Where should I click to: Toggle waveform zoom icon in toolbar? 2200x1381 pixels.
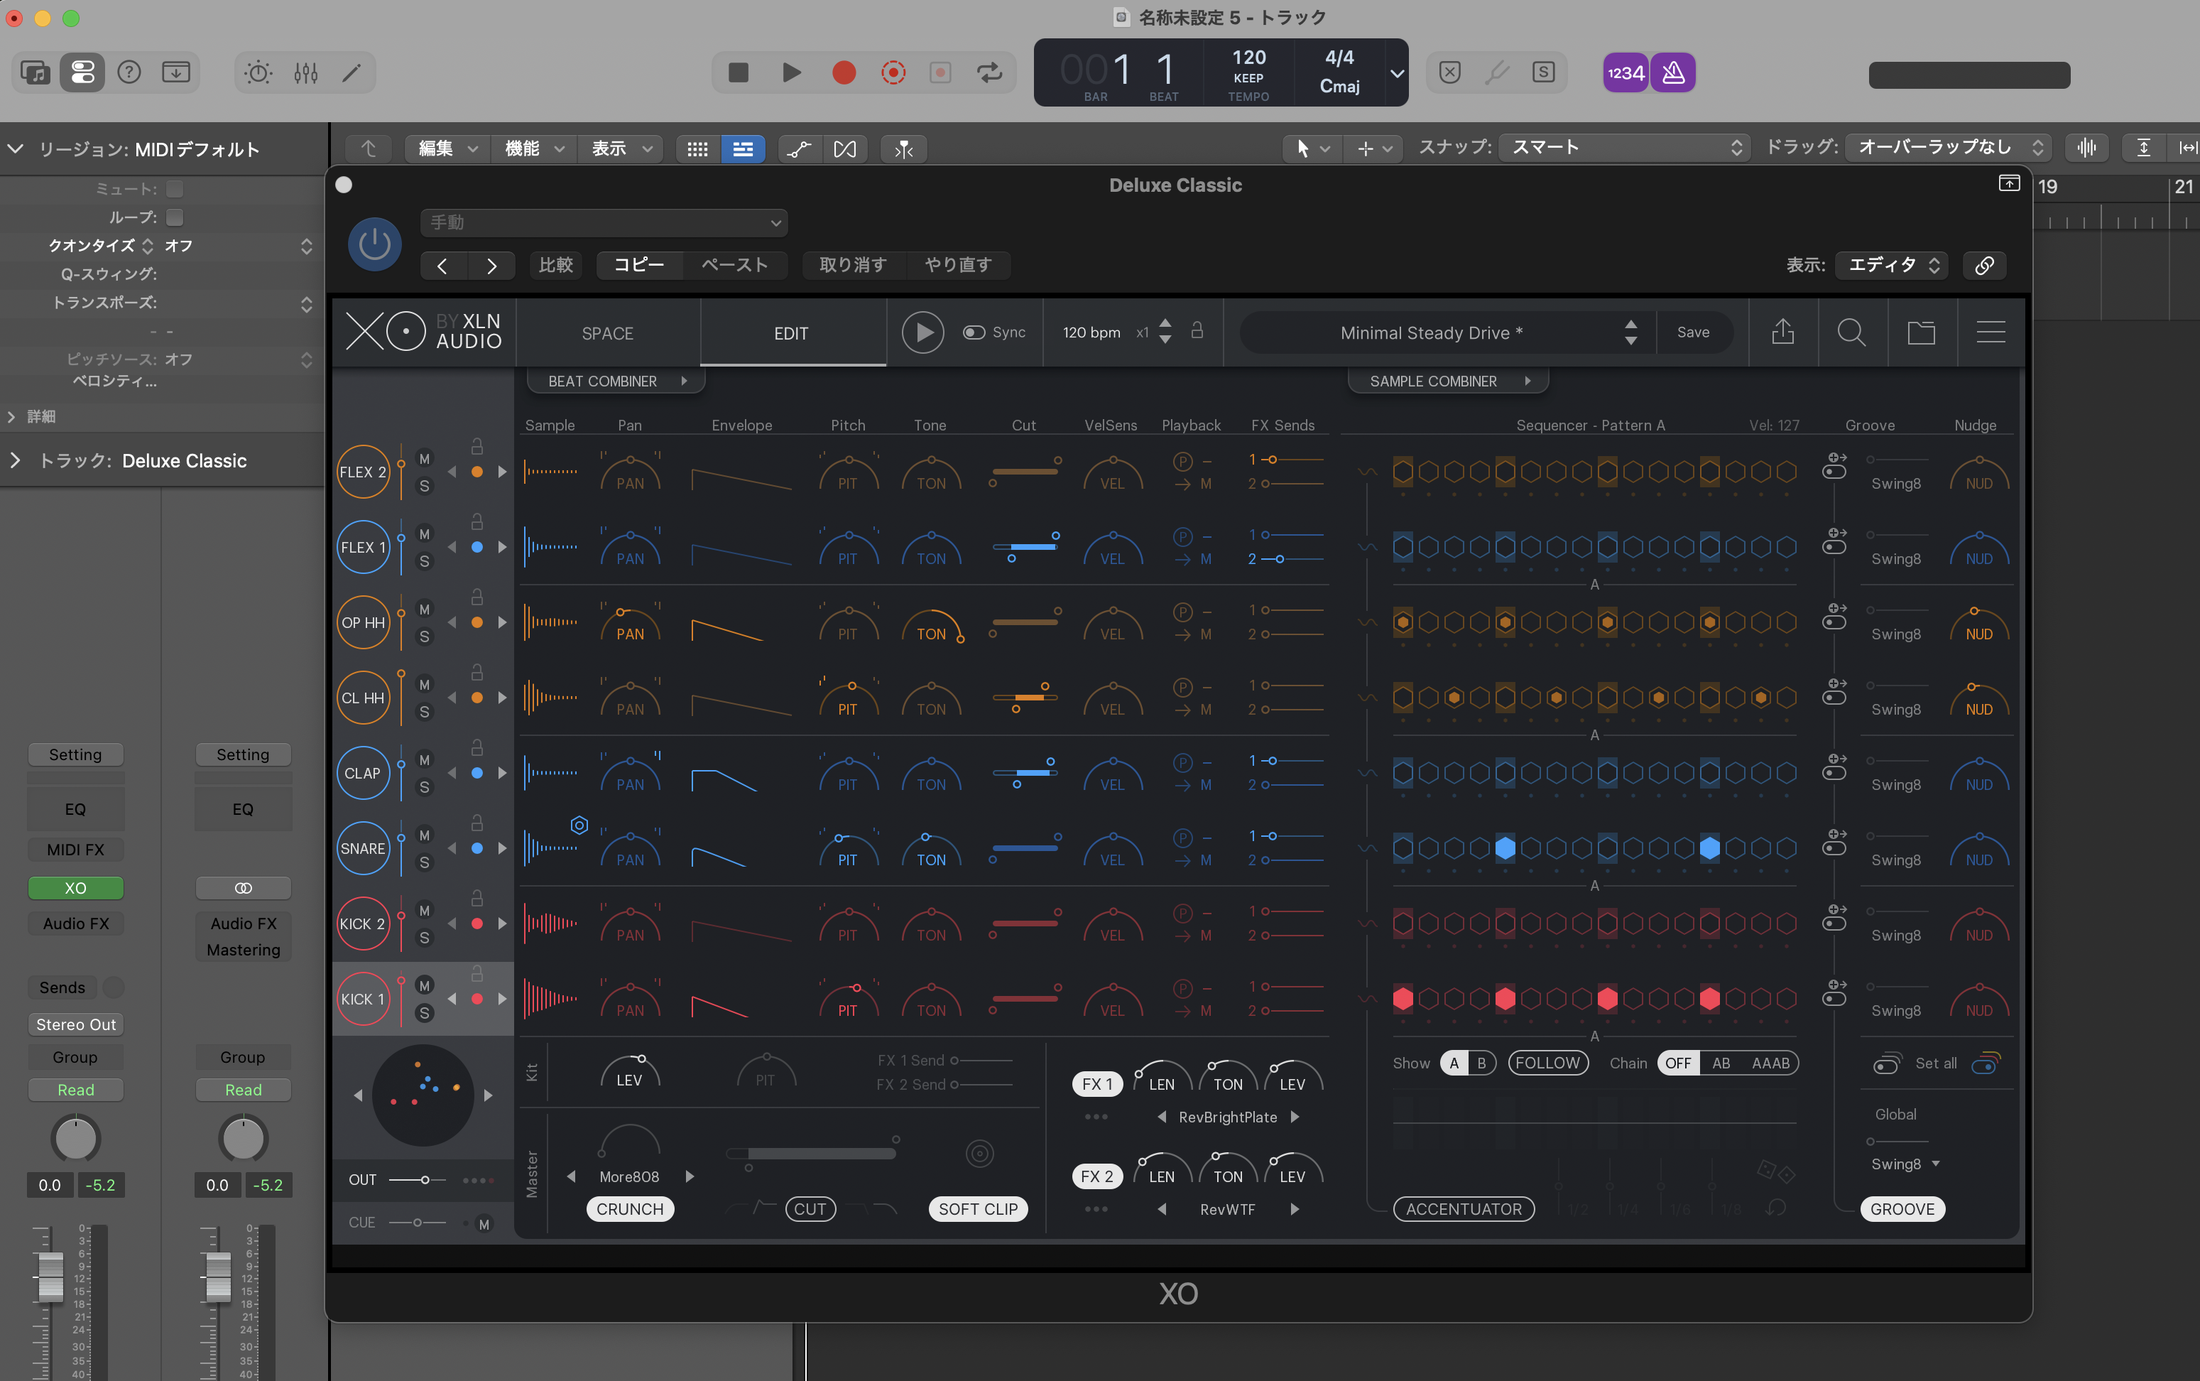2087,148
